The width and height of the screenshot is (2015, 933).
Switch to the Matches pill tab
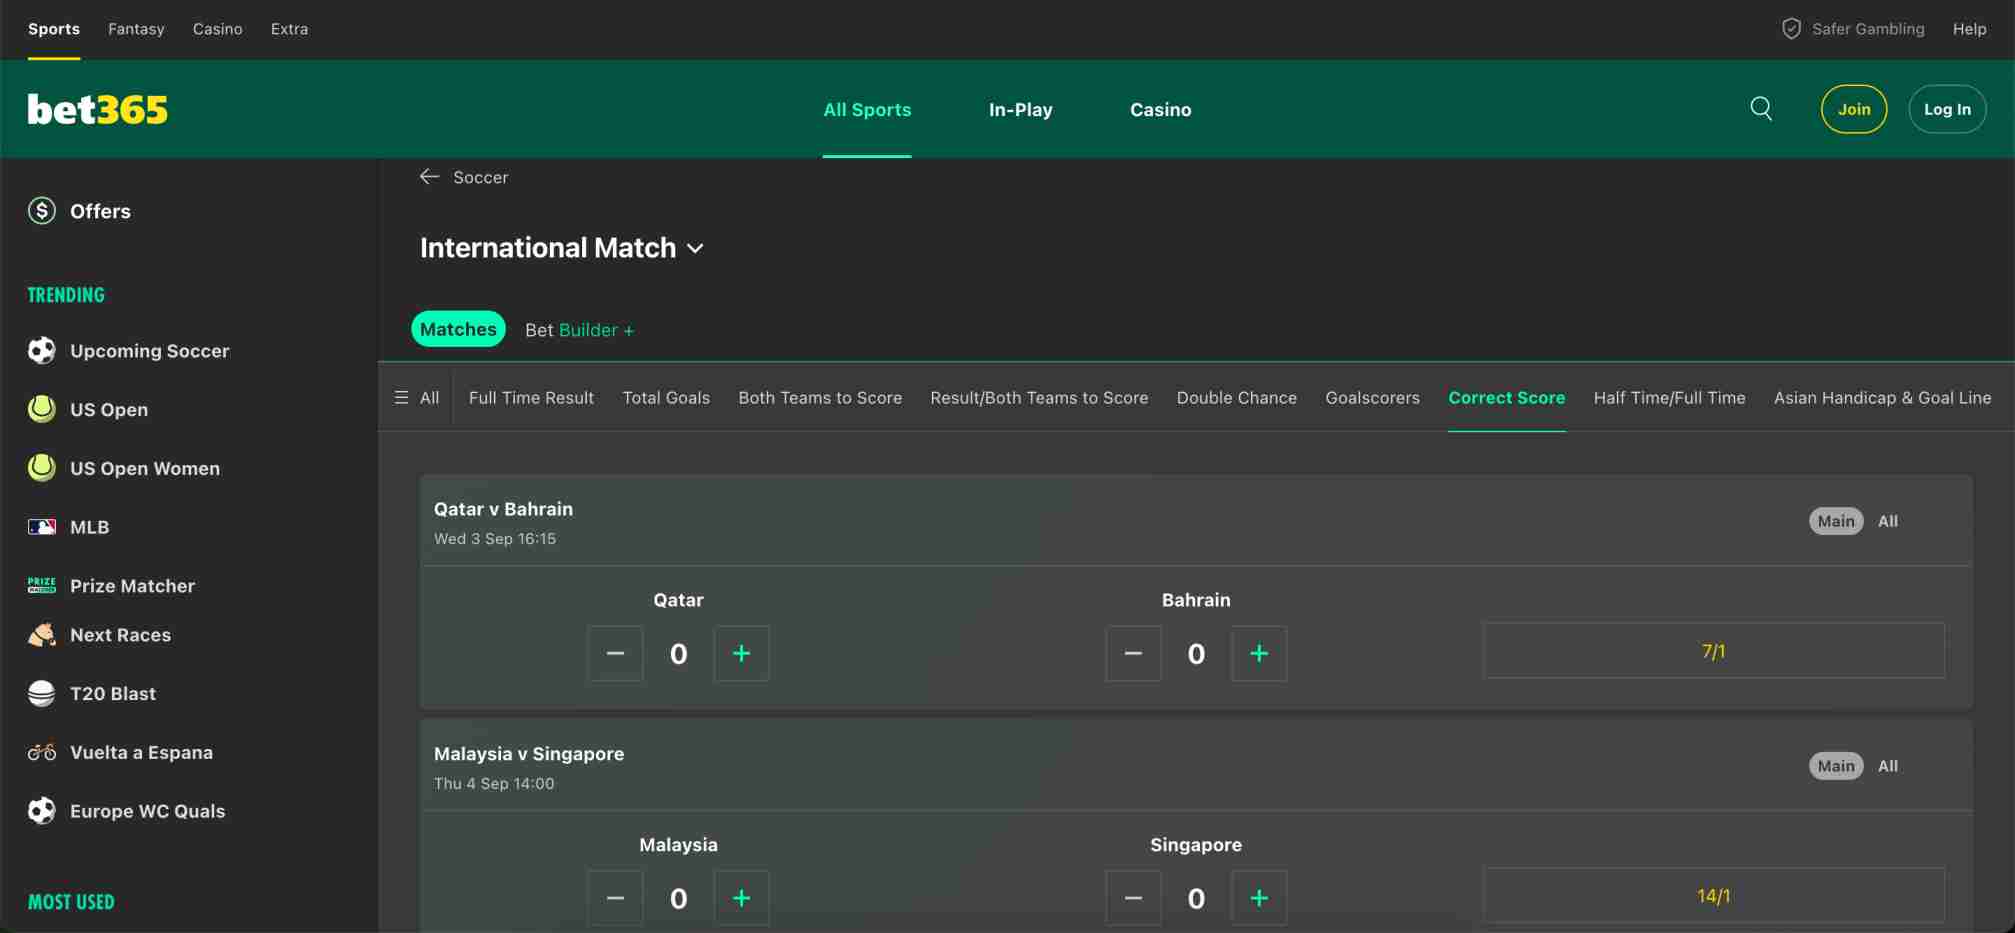click(x=458, y=329)
